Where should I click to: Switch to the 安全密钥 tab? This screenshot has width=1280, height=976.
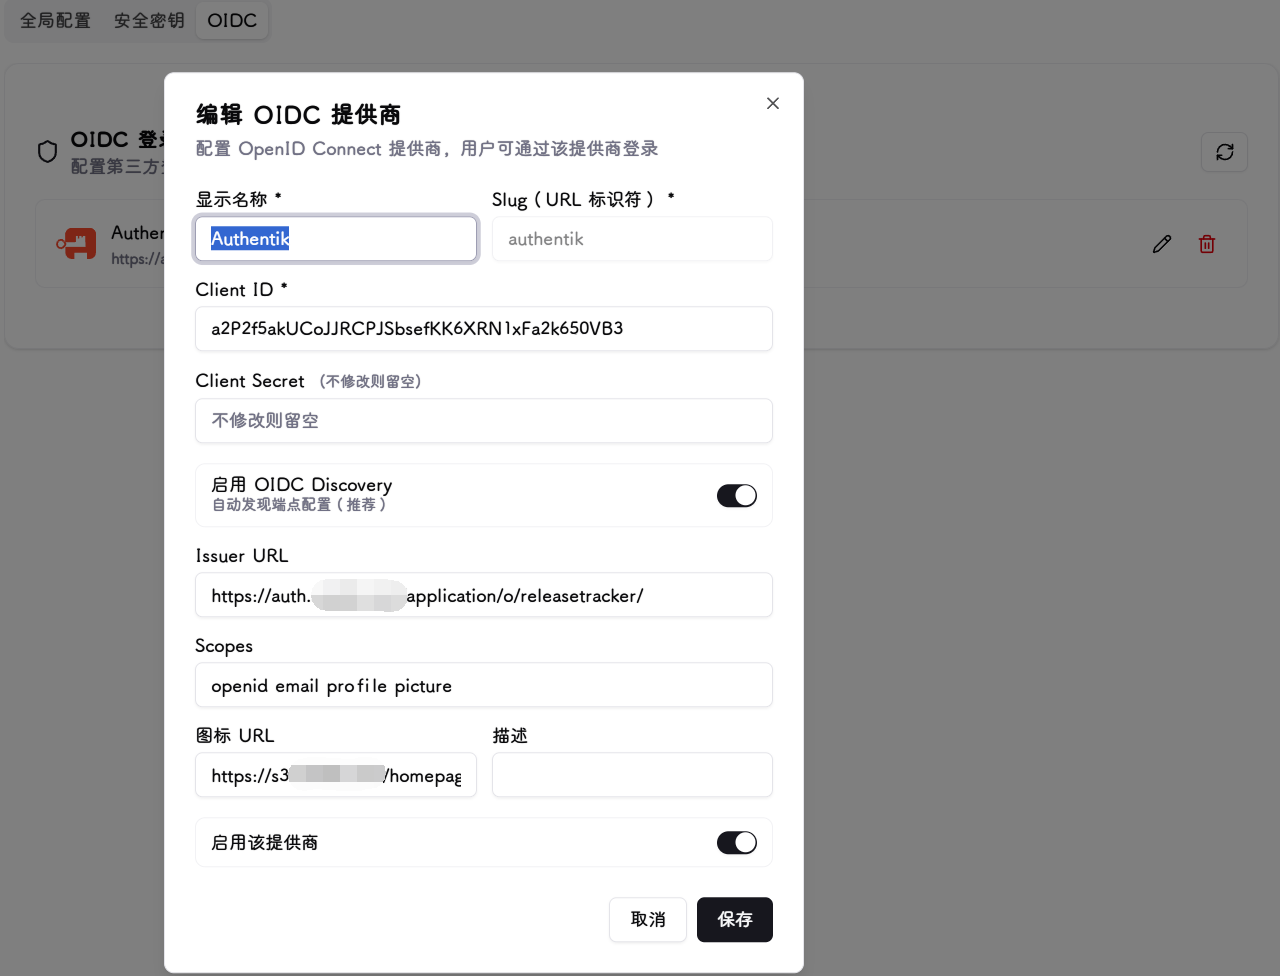click(149, 20)
